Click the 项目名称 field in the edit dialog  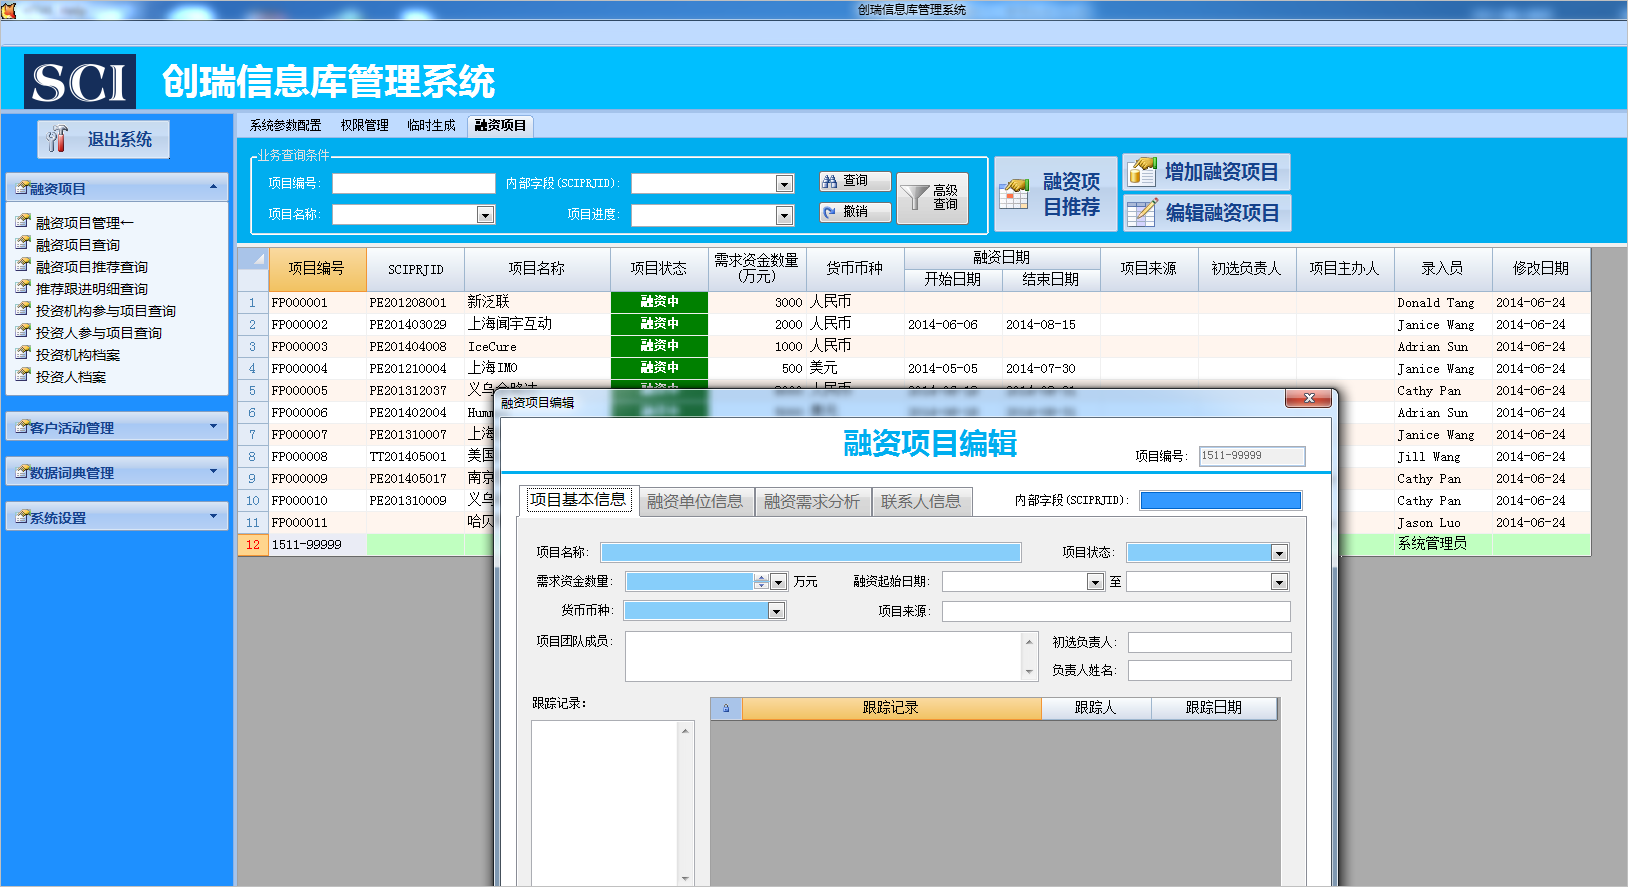pyautogui.click(x=811, y=553)
